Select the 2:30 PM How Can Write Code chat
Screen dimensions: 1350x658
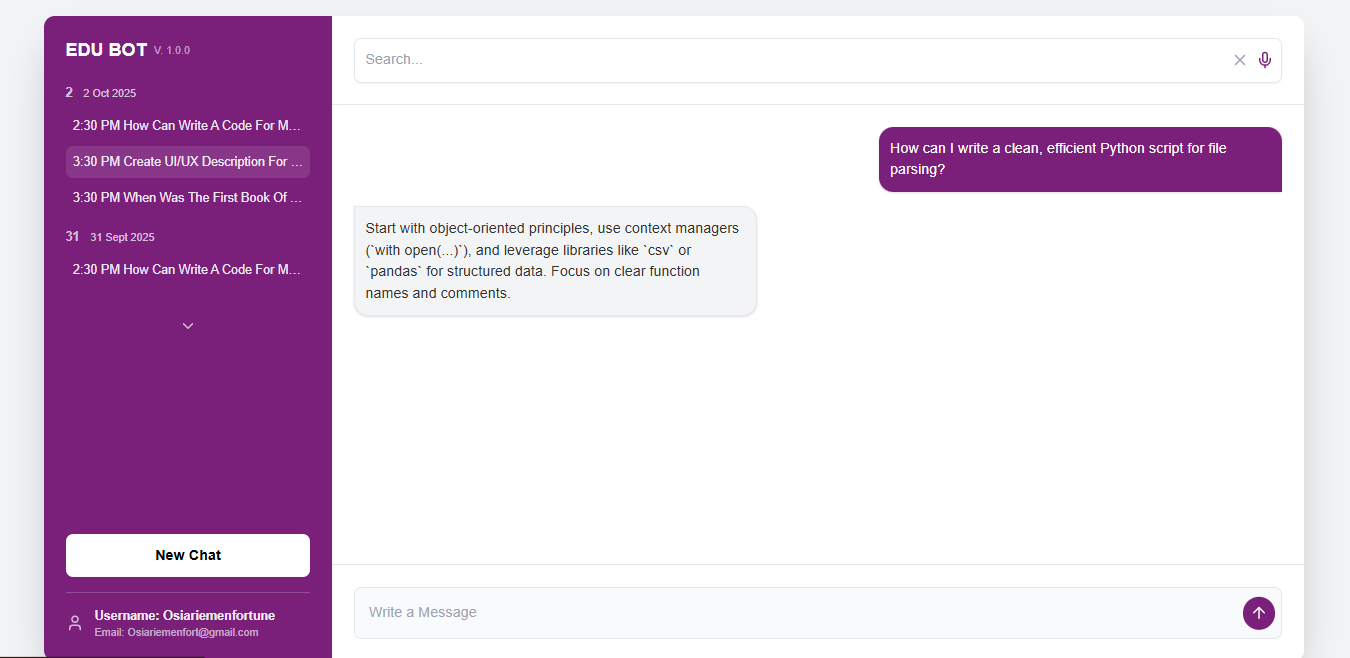(187, 125)
